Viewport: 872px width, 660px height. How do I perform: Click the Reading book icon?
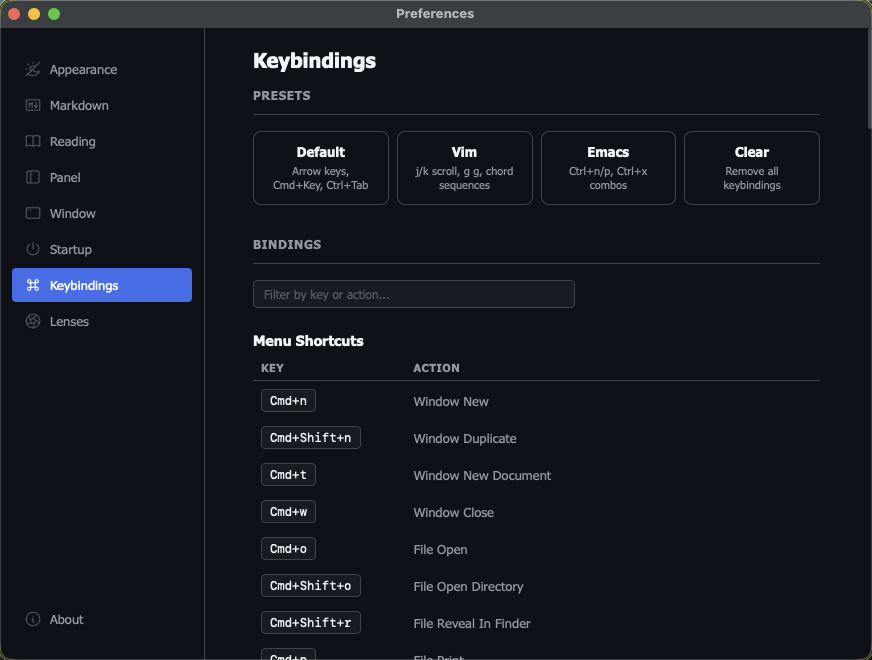(33, 141)
